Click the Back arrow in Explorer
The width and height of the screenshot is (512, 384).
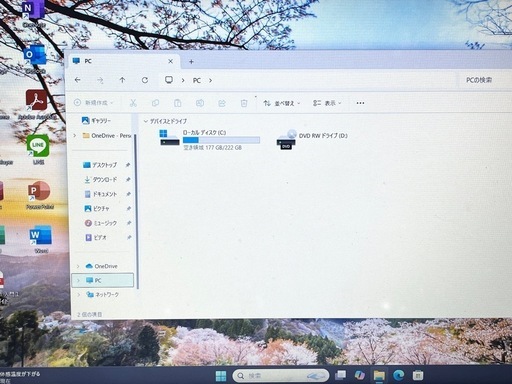[78, 80]
